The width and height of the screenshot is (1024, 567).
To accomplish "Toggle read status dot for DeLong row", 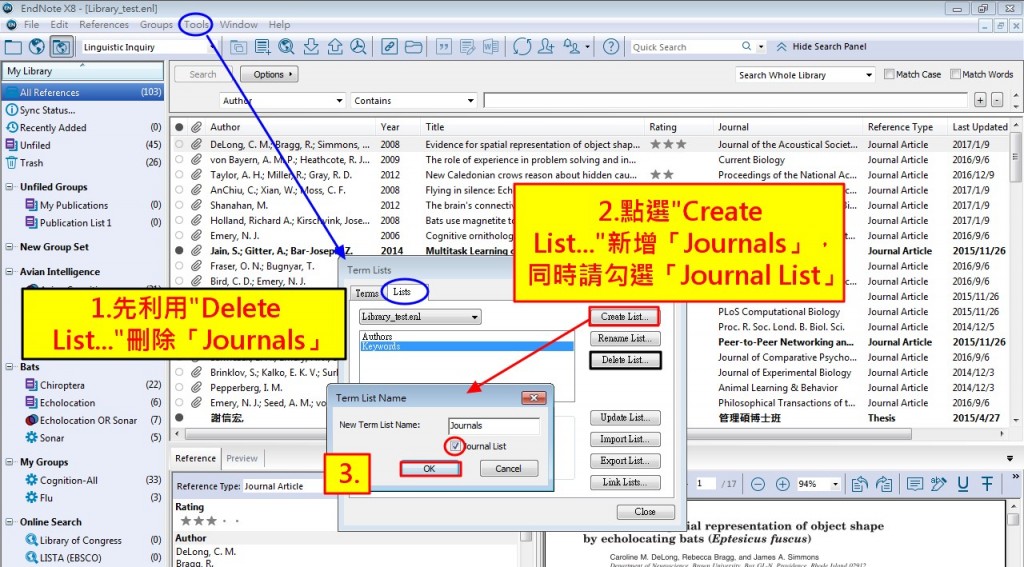I will (x=179, y=144).
